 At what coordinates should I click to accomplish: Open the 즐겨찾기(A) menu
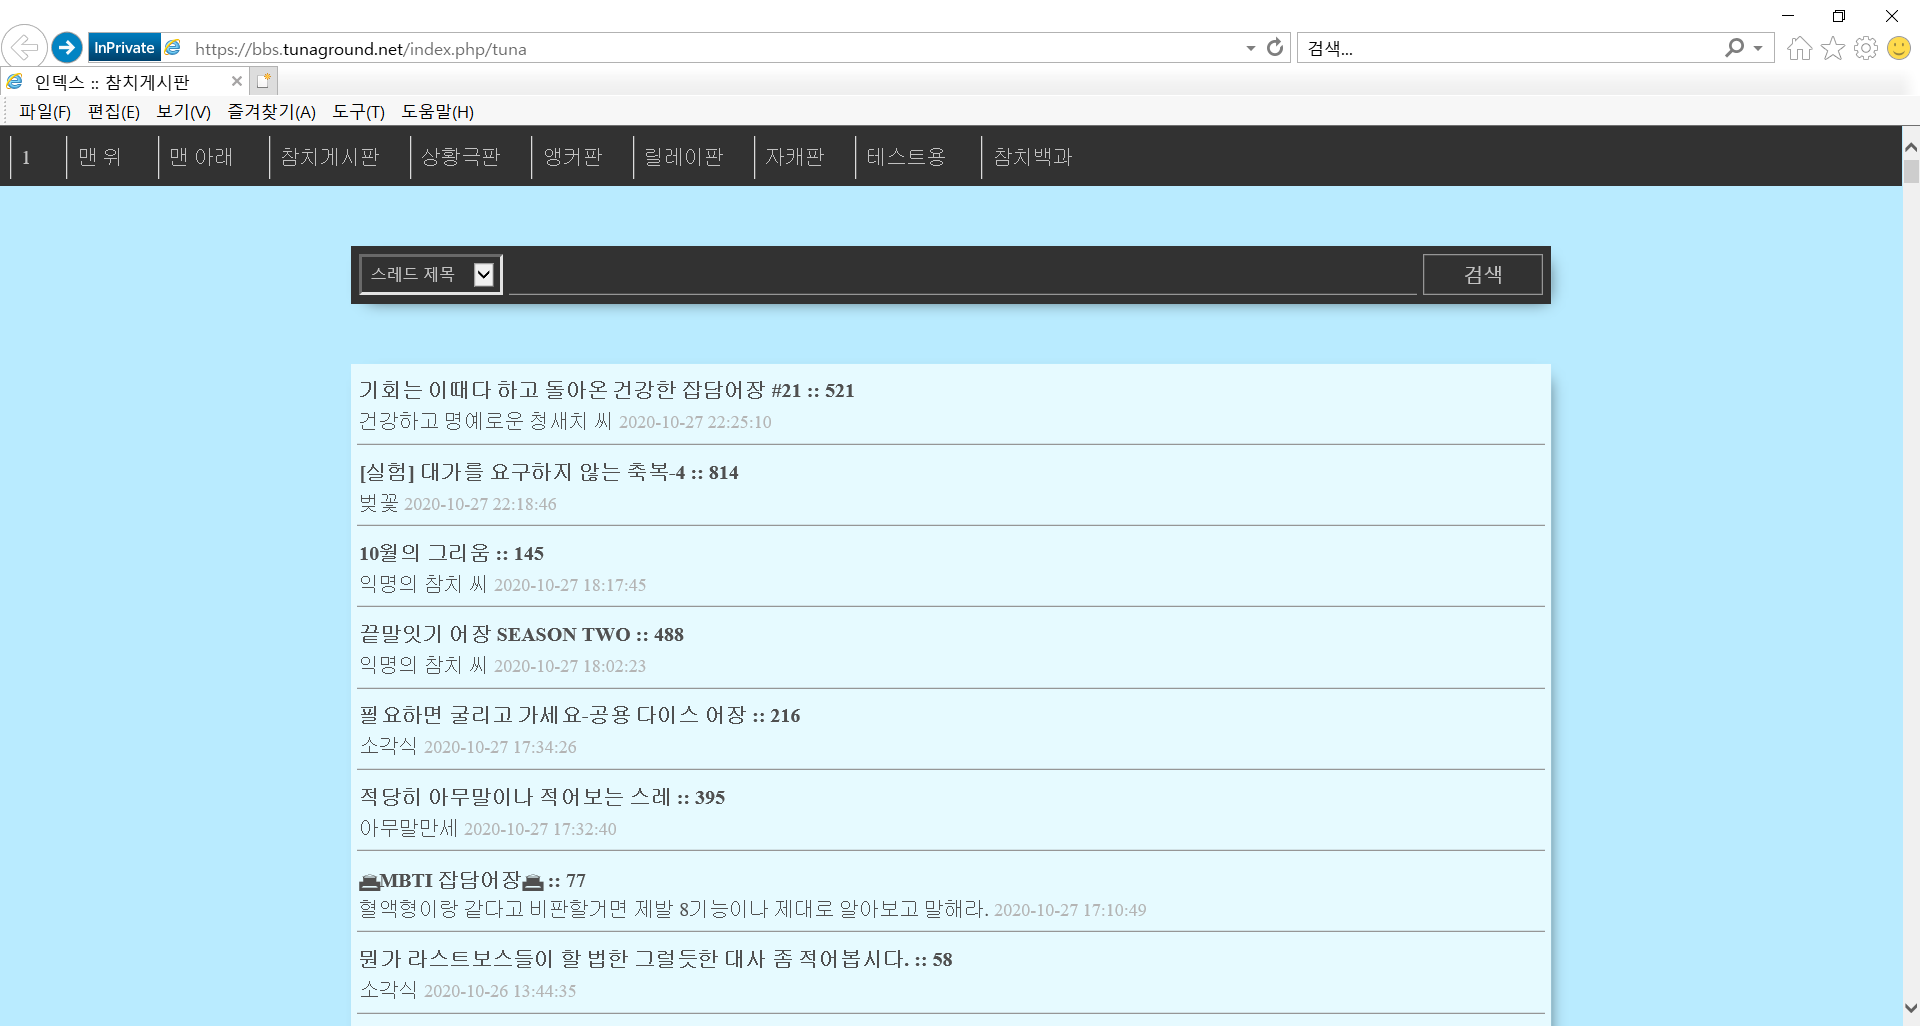click(271, 112)
